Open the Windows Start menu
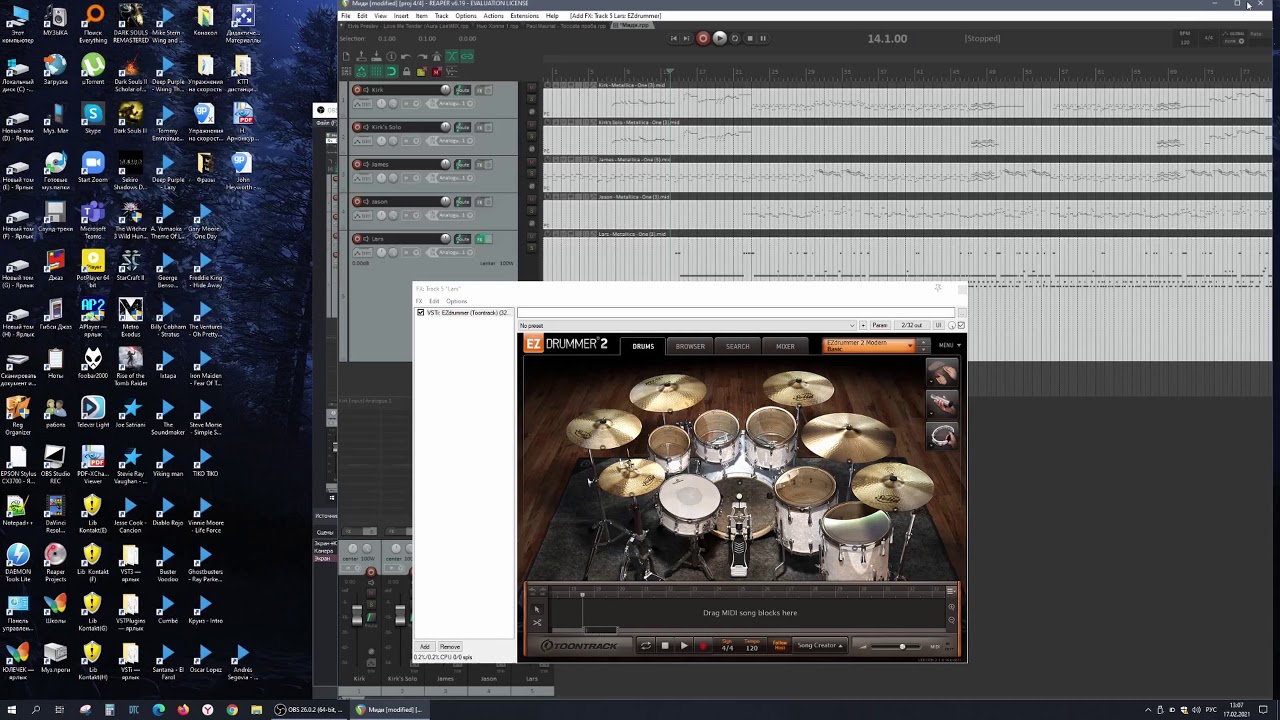The height and width of the screenshot is (720, 1280). (x=11, y=710)
